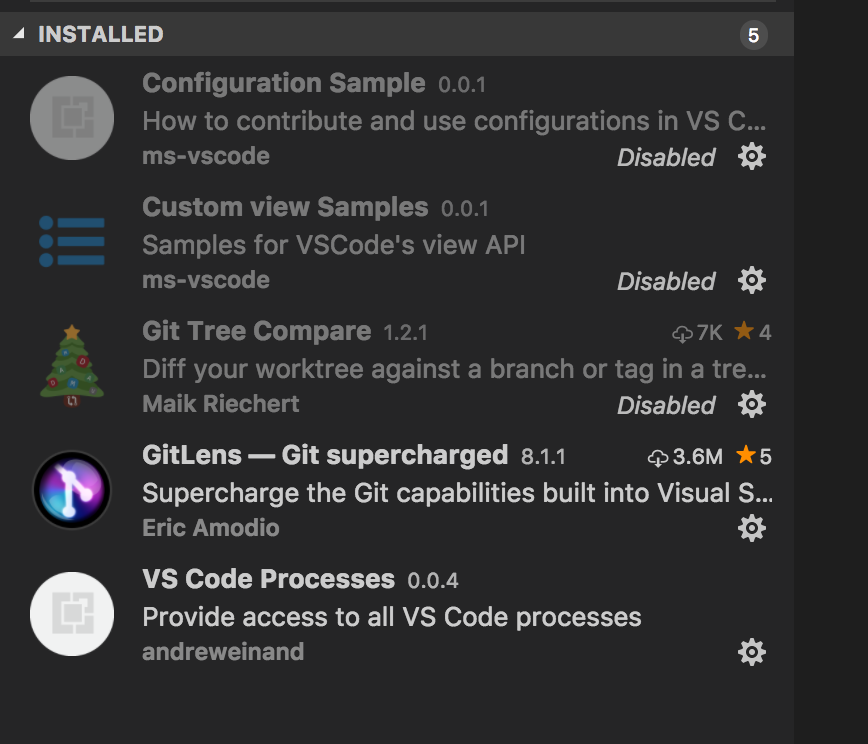
Task: Click the Git Tree Compare download count
Action: (697, 333)
